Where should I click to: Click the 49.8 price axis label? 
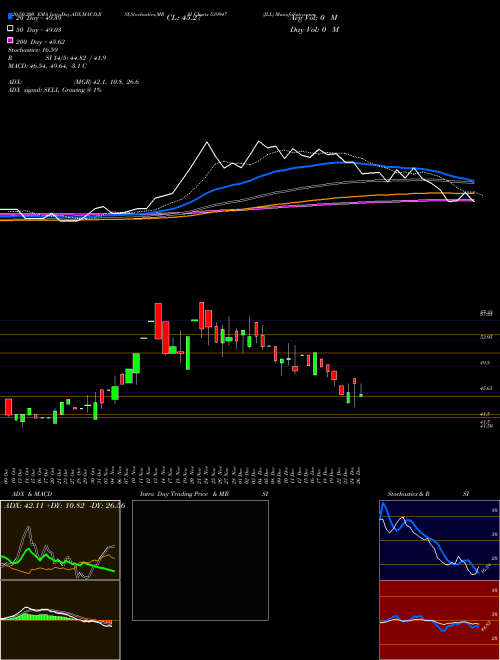(x=486, y=362)
